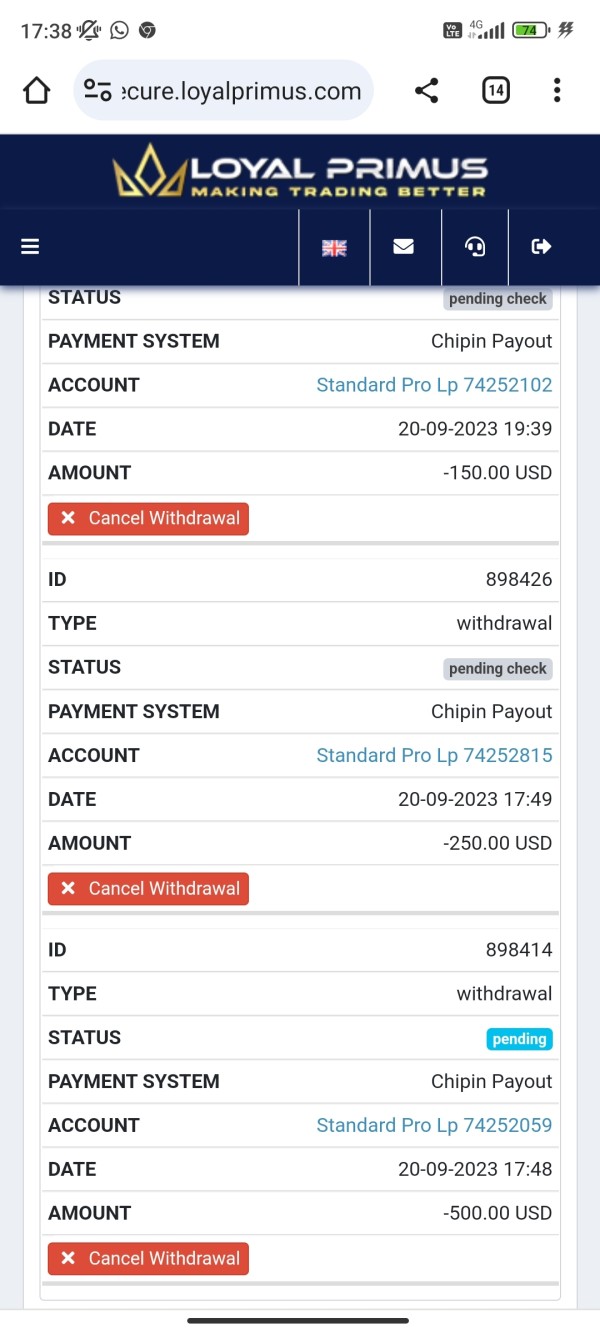600x1333 pixels.
Task: Open account Standard Pro Lp 74252815
Action: (434, 755)
